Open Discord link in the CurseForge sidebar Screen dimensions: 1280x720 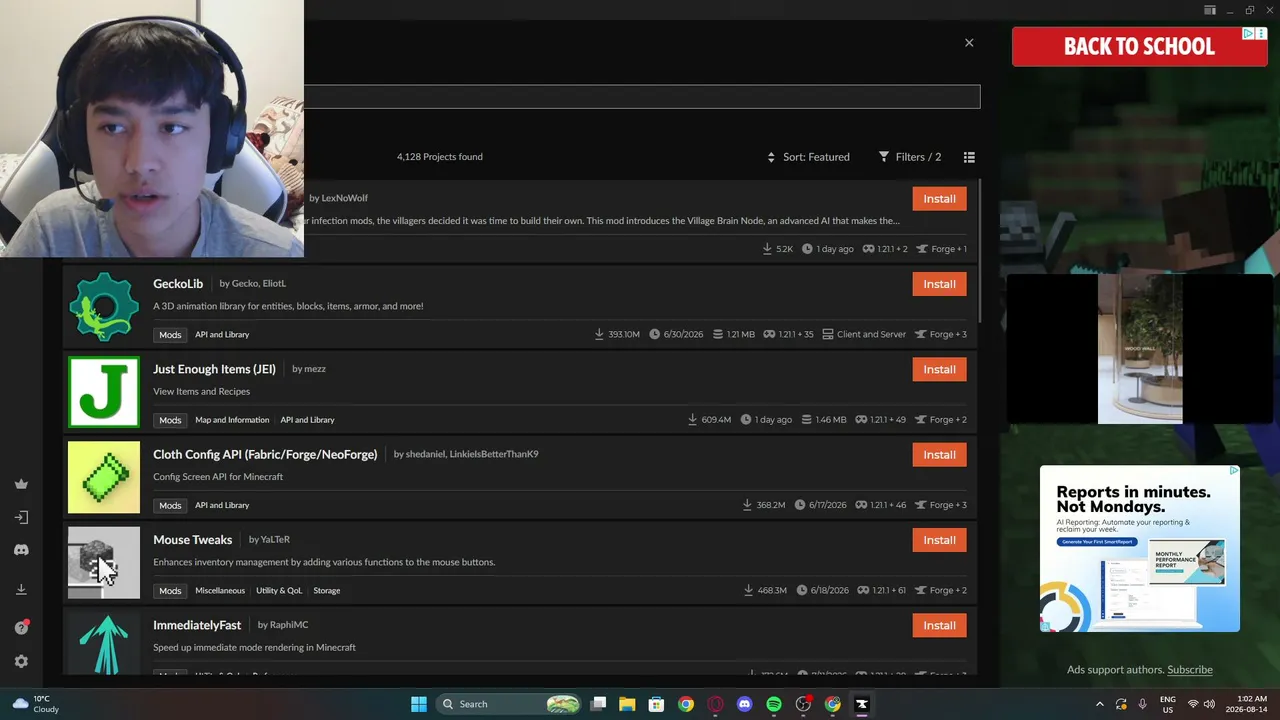(21, 550)
